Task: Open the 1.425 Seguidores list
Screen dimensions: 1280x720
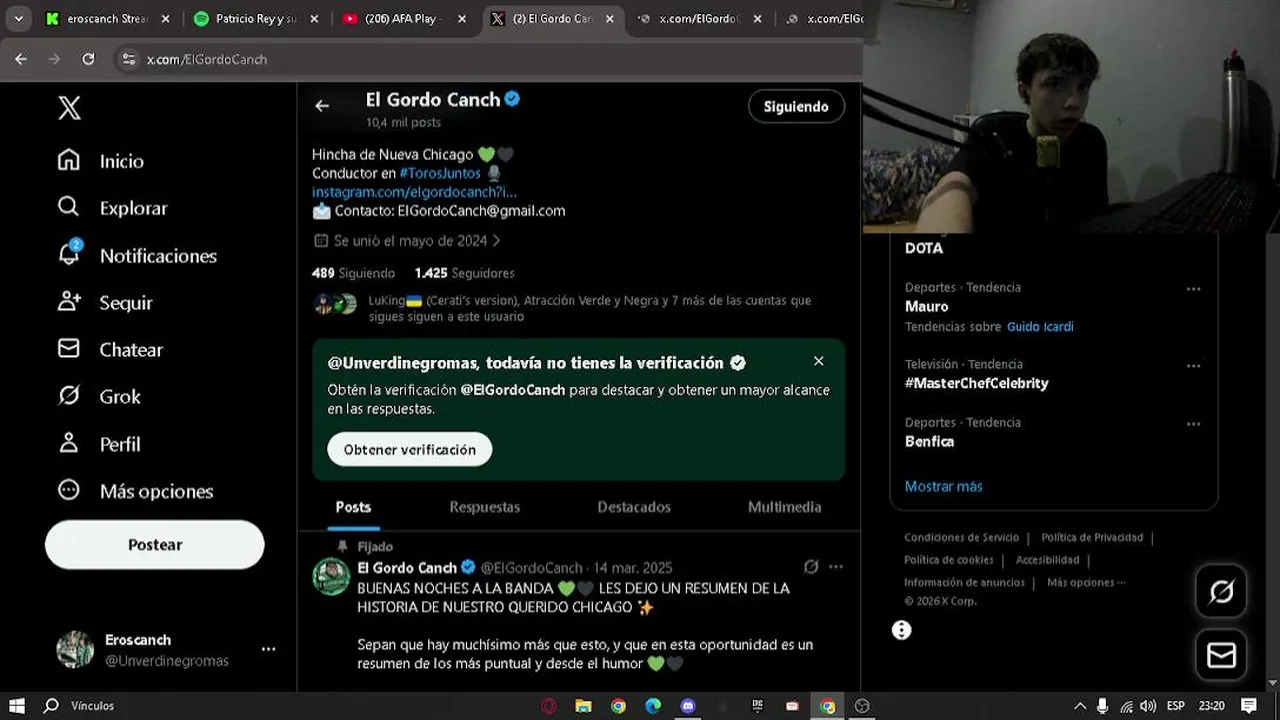Action: click(x=464, y=273)
